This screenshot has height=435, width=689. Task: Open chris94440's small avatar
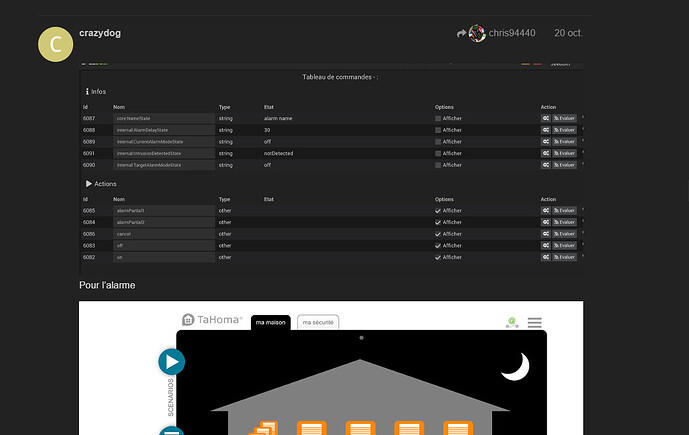pos(477,33)
